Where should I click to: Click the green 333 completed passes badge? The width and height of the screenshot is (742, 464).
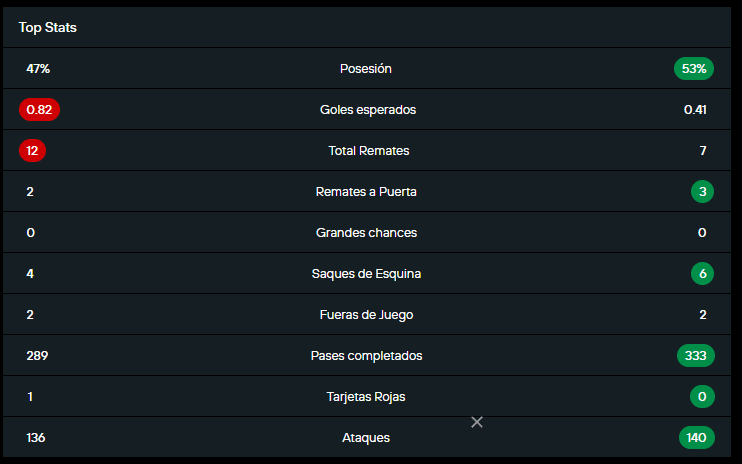pyautogui.click(x=695, y=356)
